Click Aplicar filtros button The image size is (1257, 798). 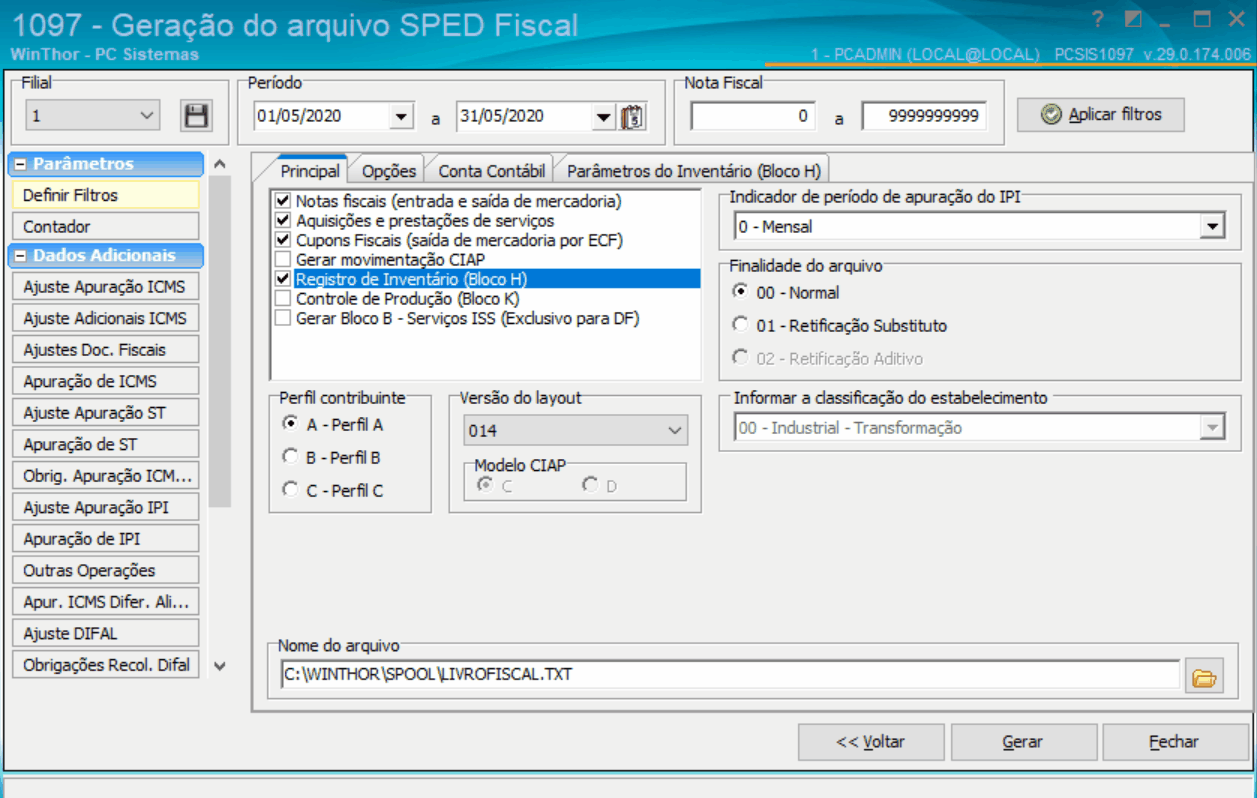(1101, 115)
